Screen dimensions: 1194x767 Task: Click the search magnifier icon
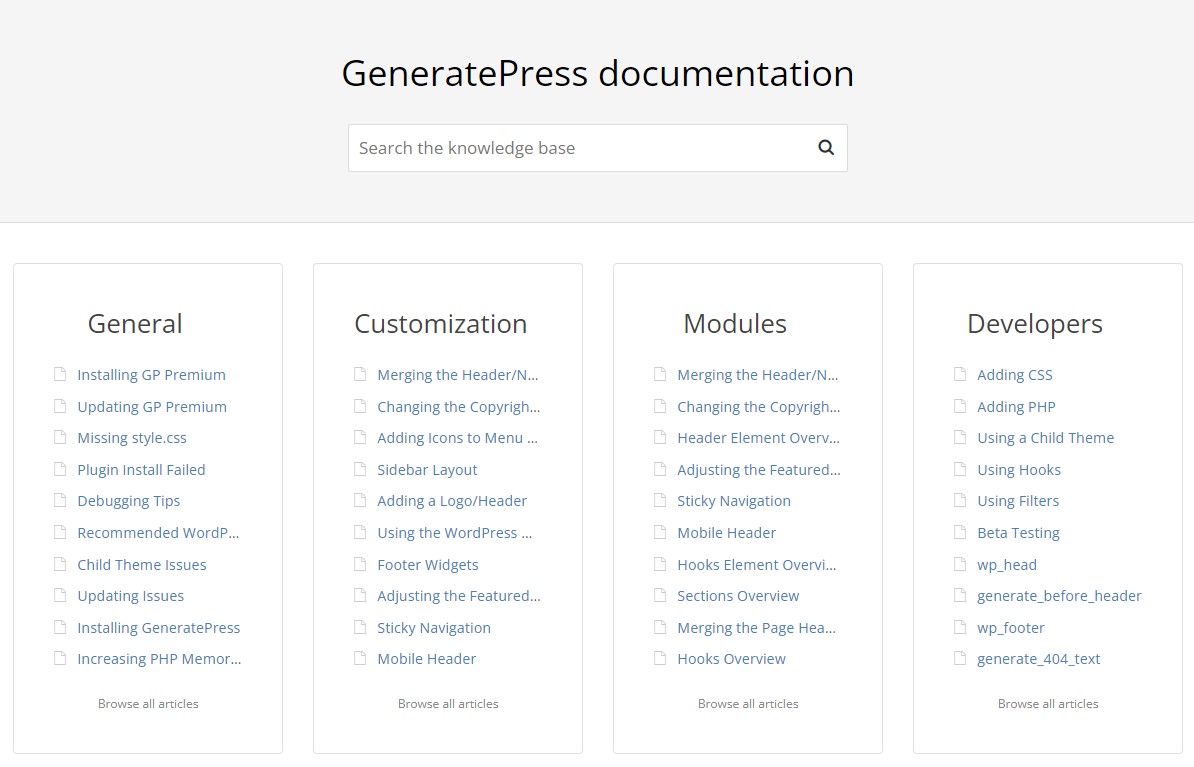pos(825,148)
